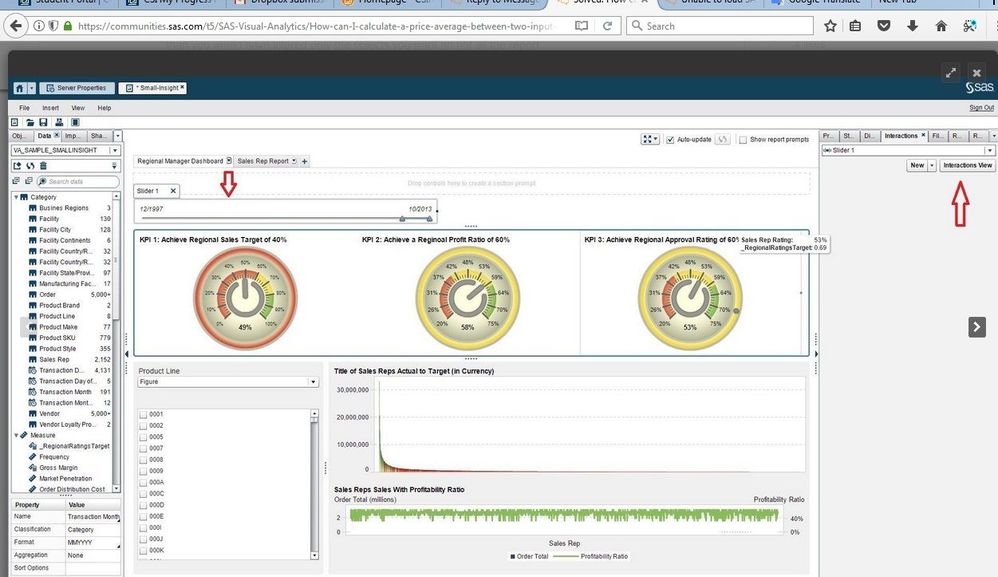Open VA_SAMPLE_SMALLINSIGHT data source dropdown
Image resolution: width=998 pixels, height=577 pixels.
click(115, 150)
